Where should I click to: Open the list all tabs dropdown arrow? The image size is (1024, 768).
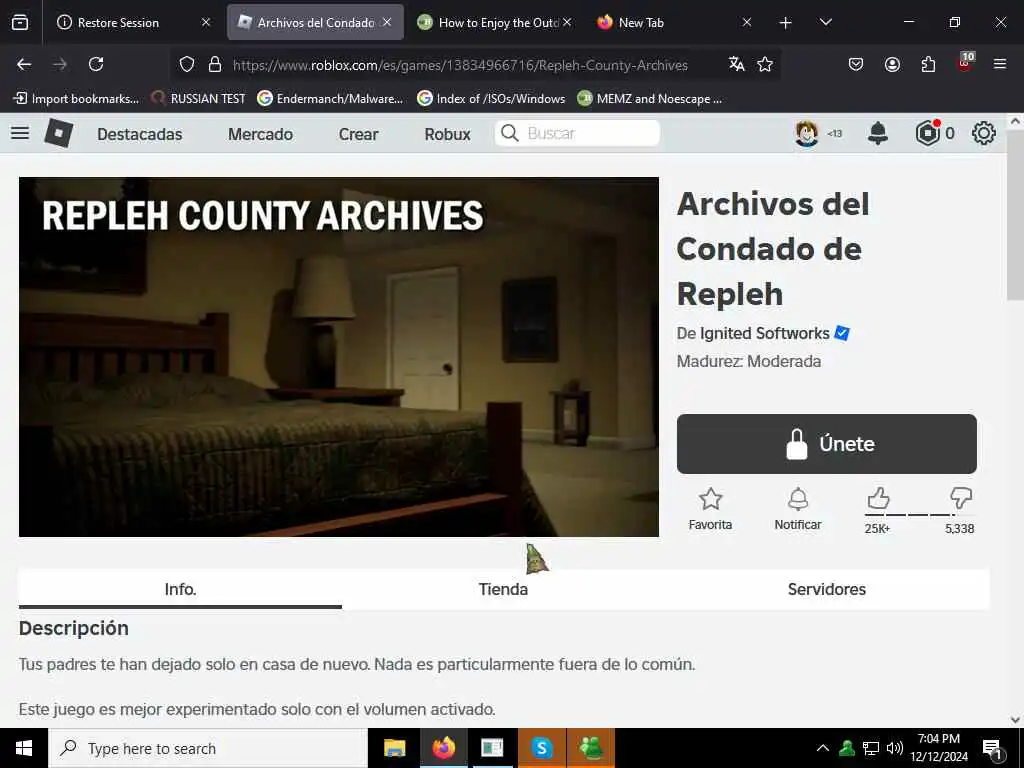click(825, 22)
